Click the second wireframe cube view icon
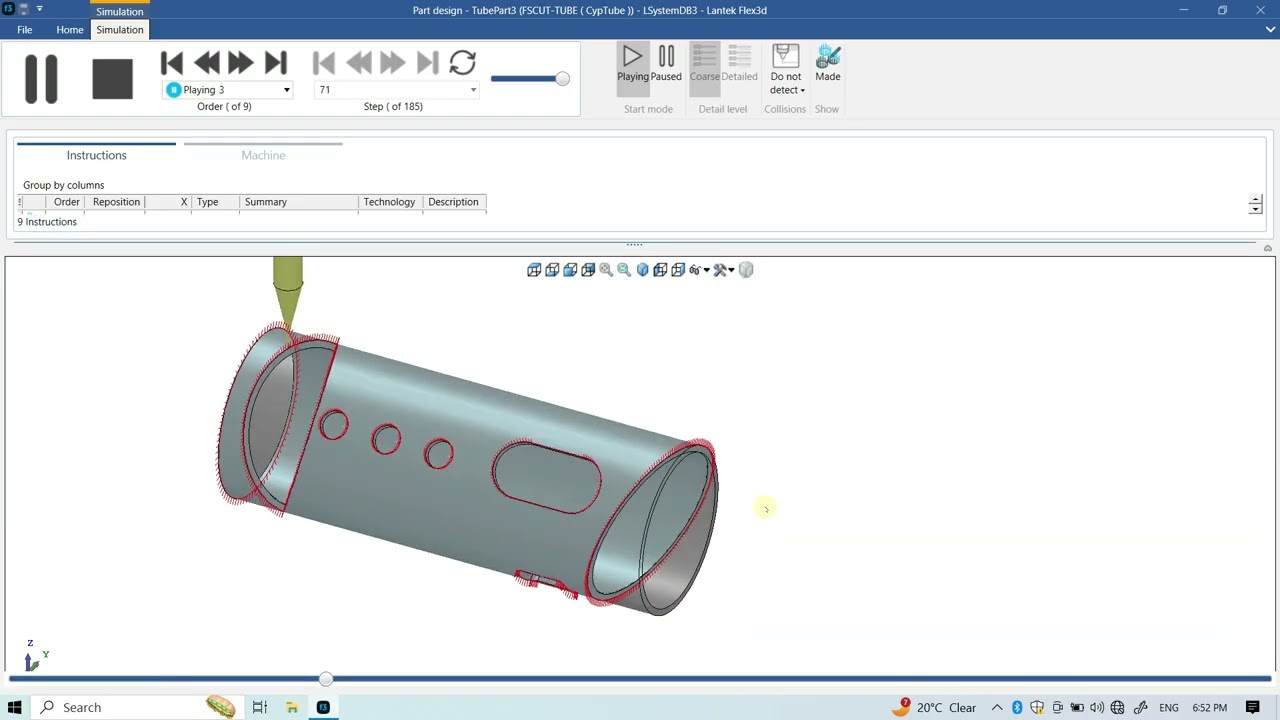 point(552,270)
